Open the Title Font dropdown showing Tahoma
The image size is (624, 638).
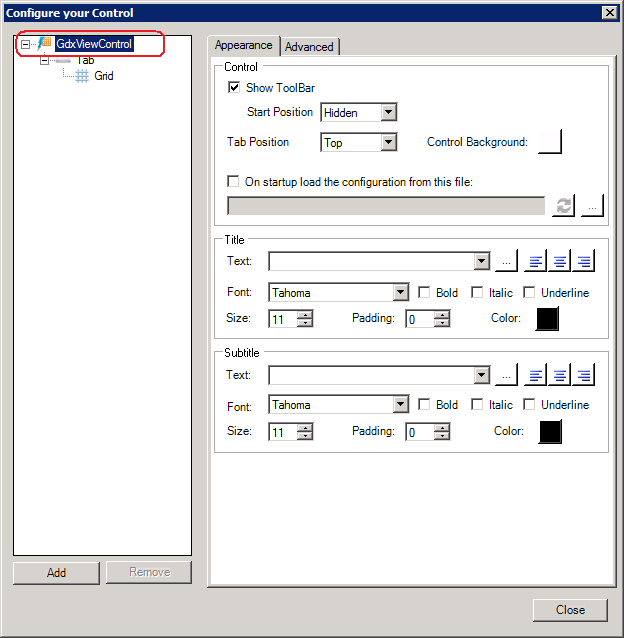[x=400, y=293]
